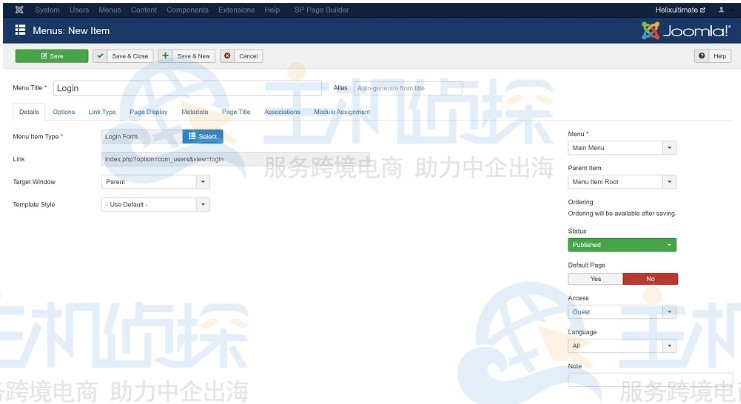Click the Joomla icon in top menu bar
Screen dimensions: 741x404
[x=19, y=9]
